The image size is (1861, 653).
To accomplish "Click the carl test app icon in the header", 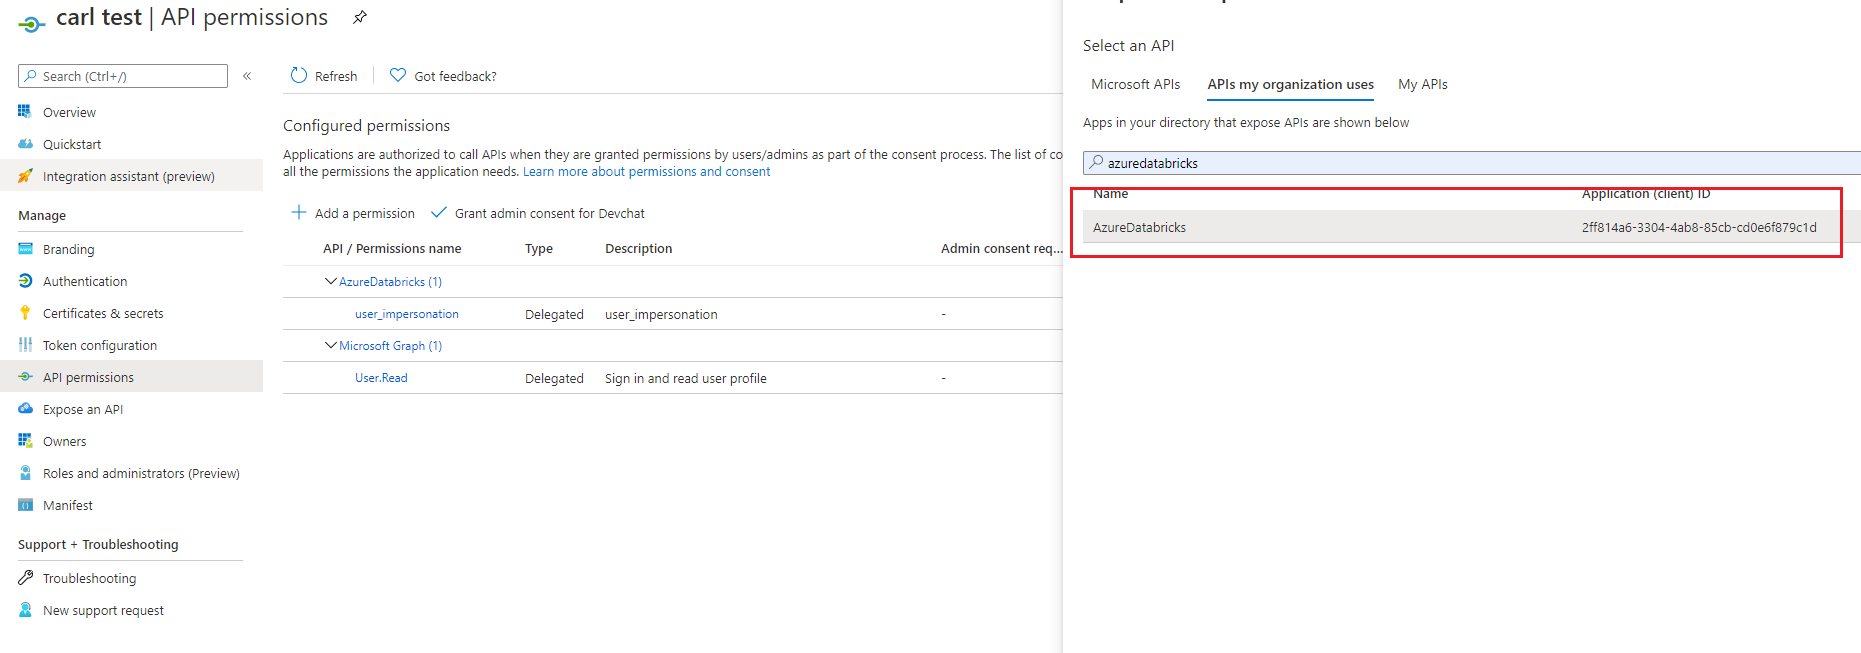I will pos(31,24).
